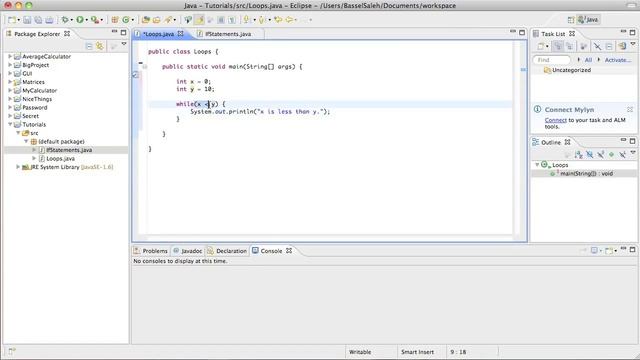Image resolution: width=640 pixels, height=360 pixels.
Task: Click the Open Perspective icon
Action: click(x=571, y=20)
